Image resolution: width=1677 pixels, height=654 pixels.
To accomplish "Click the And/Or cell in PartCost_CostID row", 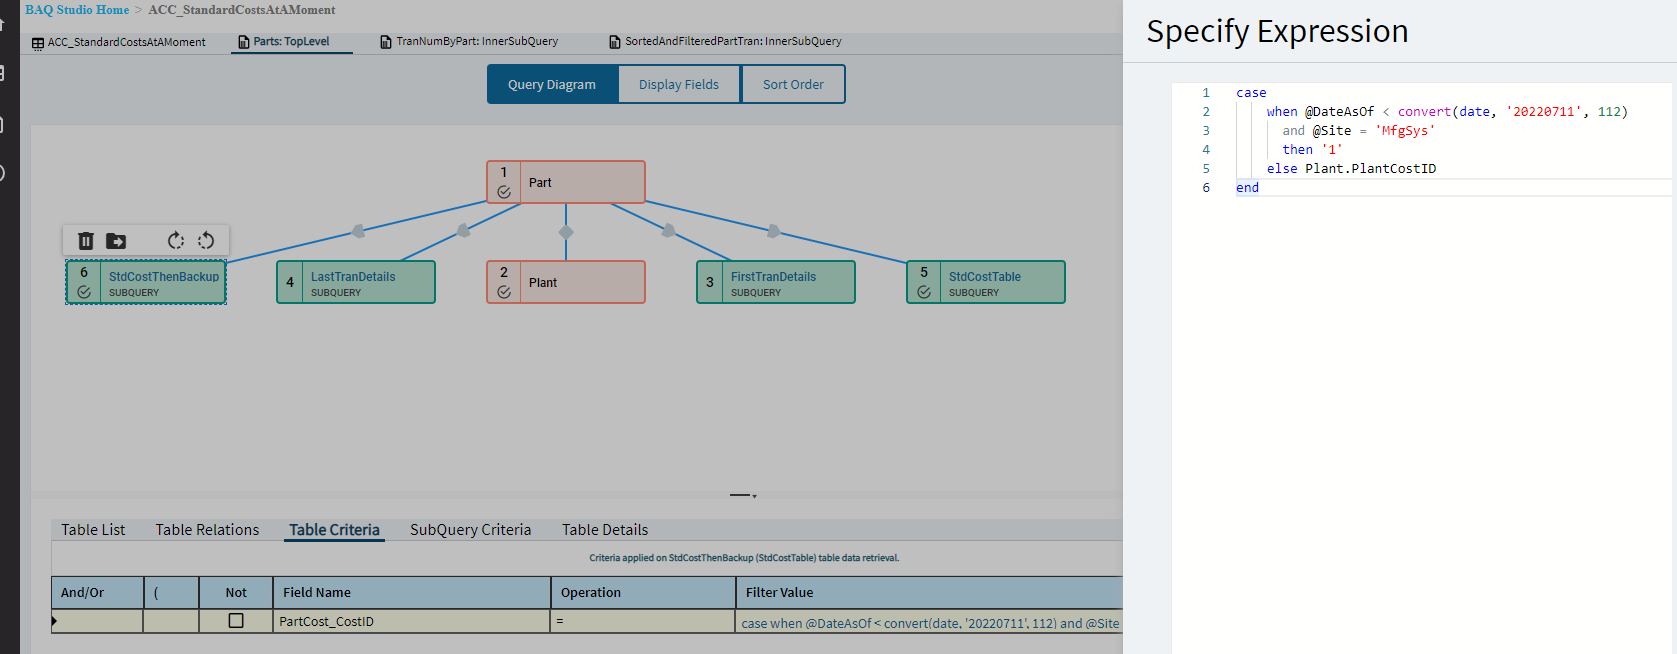I will coord(97,621).
